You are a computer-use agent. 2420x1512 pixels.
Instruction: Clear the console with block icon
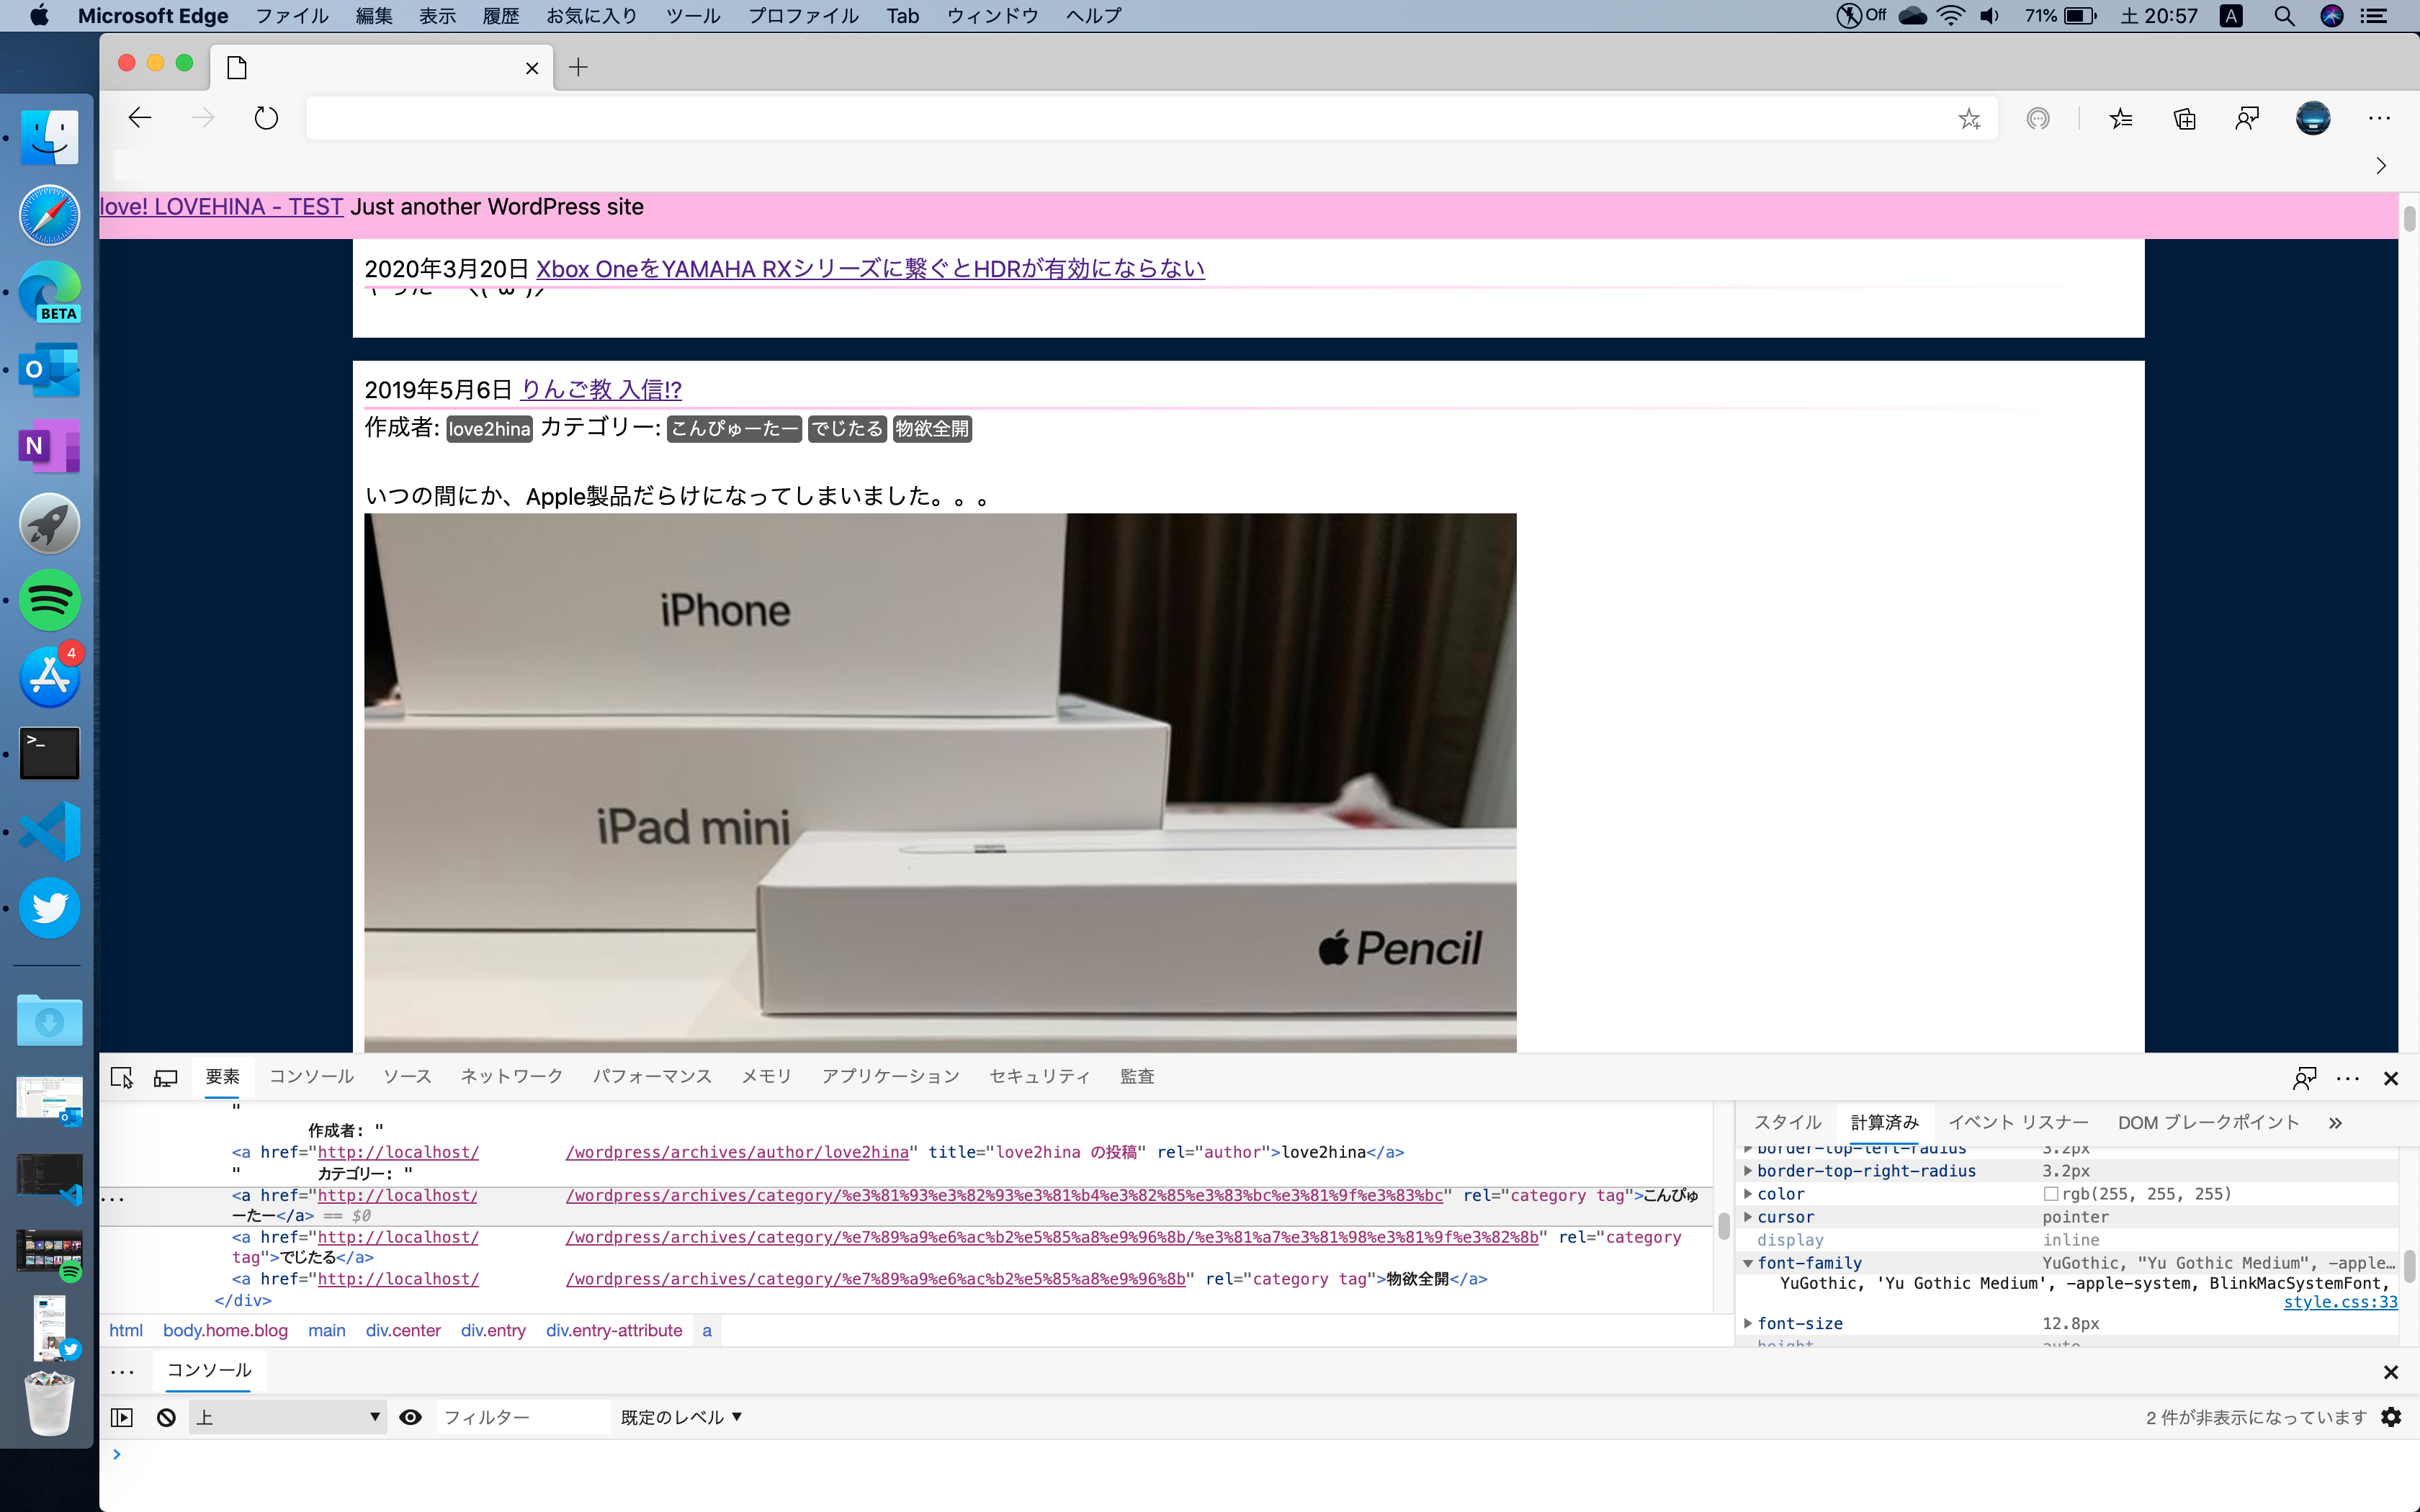[x=167, y=1417]
